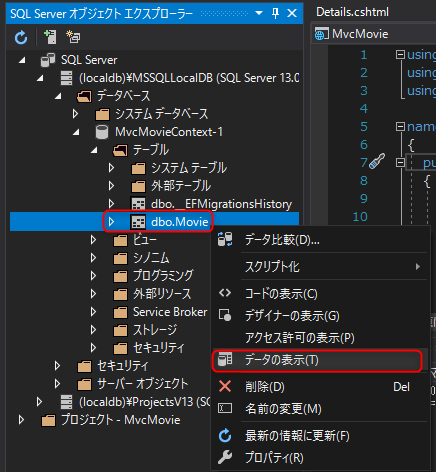Select the システム データベース label
The height and width of the screenshot is (472, 436).
162,114
